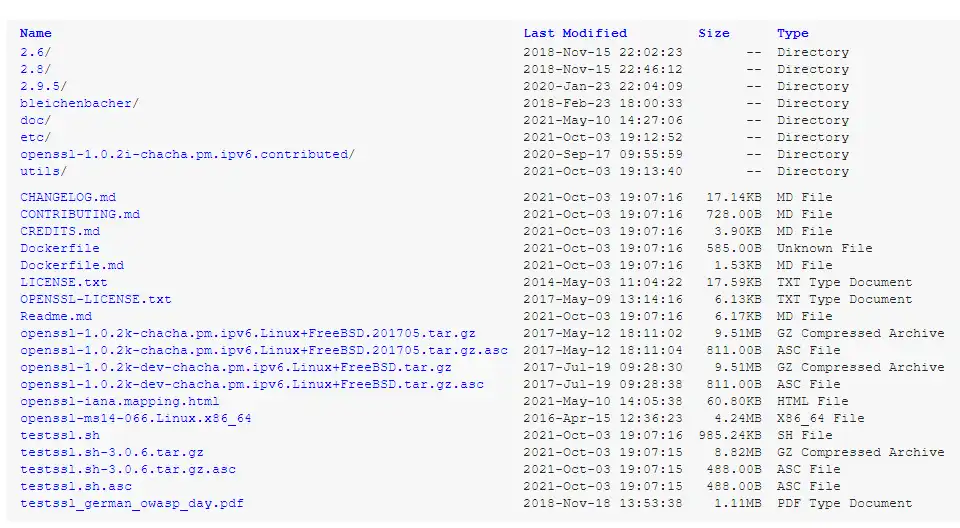Screen dimensions: 960x528
Task: Open CONTRIBUTING.md file link
Action: [x=80, y=214]
